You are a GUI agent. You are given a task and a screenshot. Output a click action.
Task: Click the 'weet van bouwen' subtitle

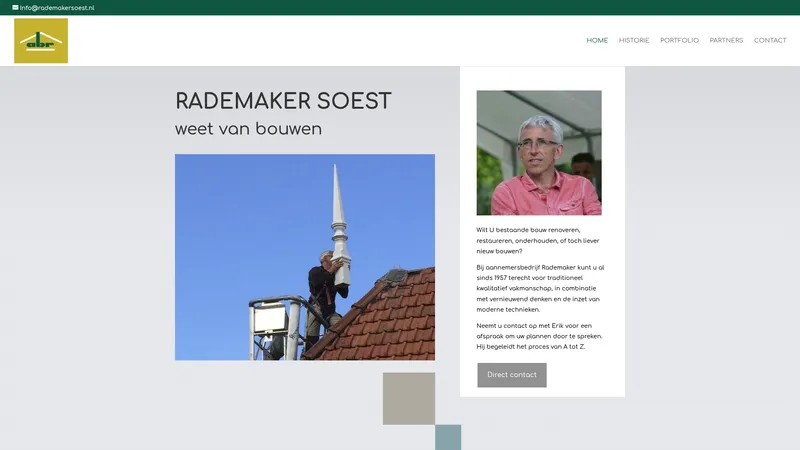[248, 129]
